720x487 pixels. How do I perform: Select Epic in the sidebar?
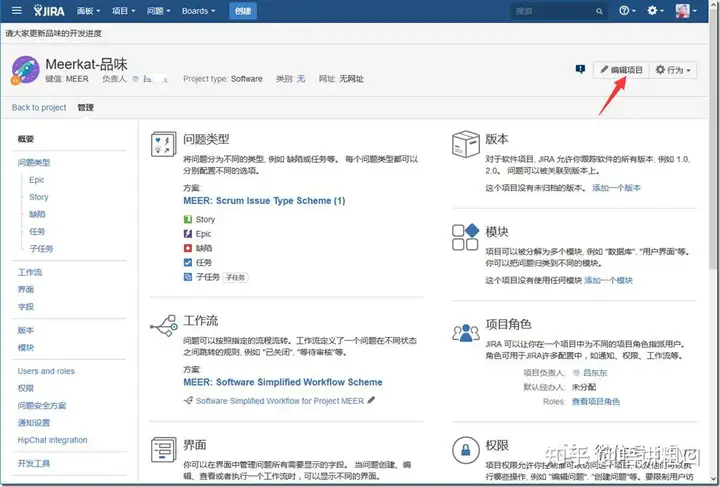(x=37, y=180)
